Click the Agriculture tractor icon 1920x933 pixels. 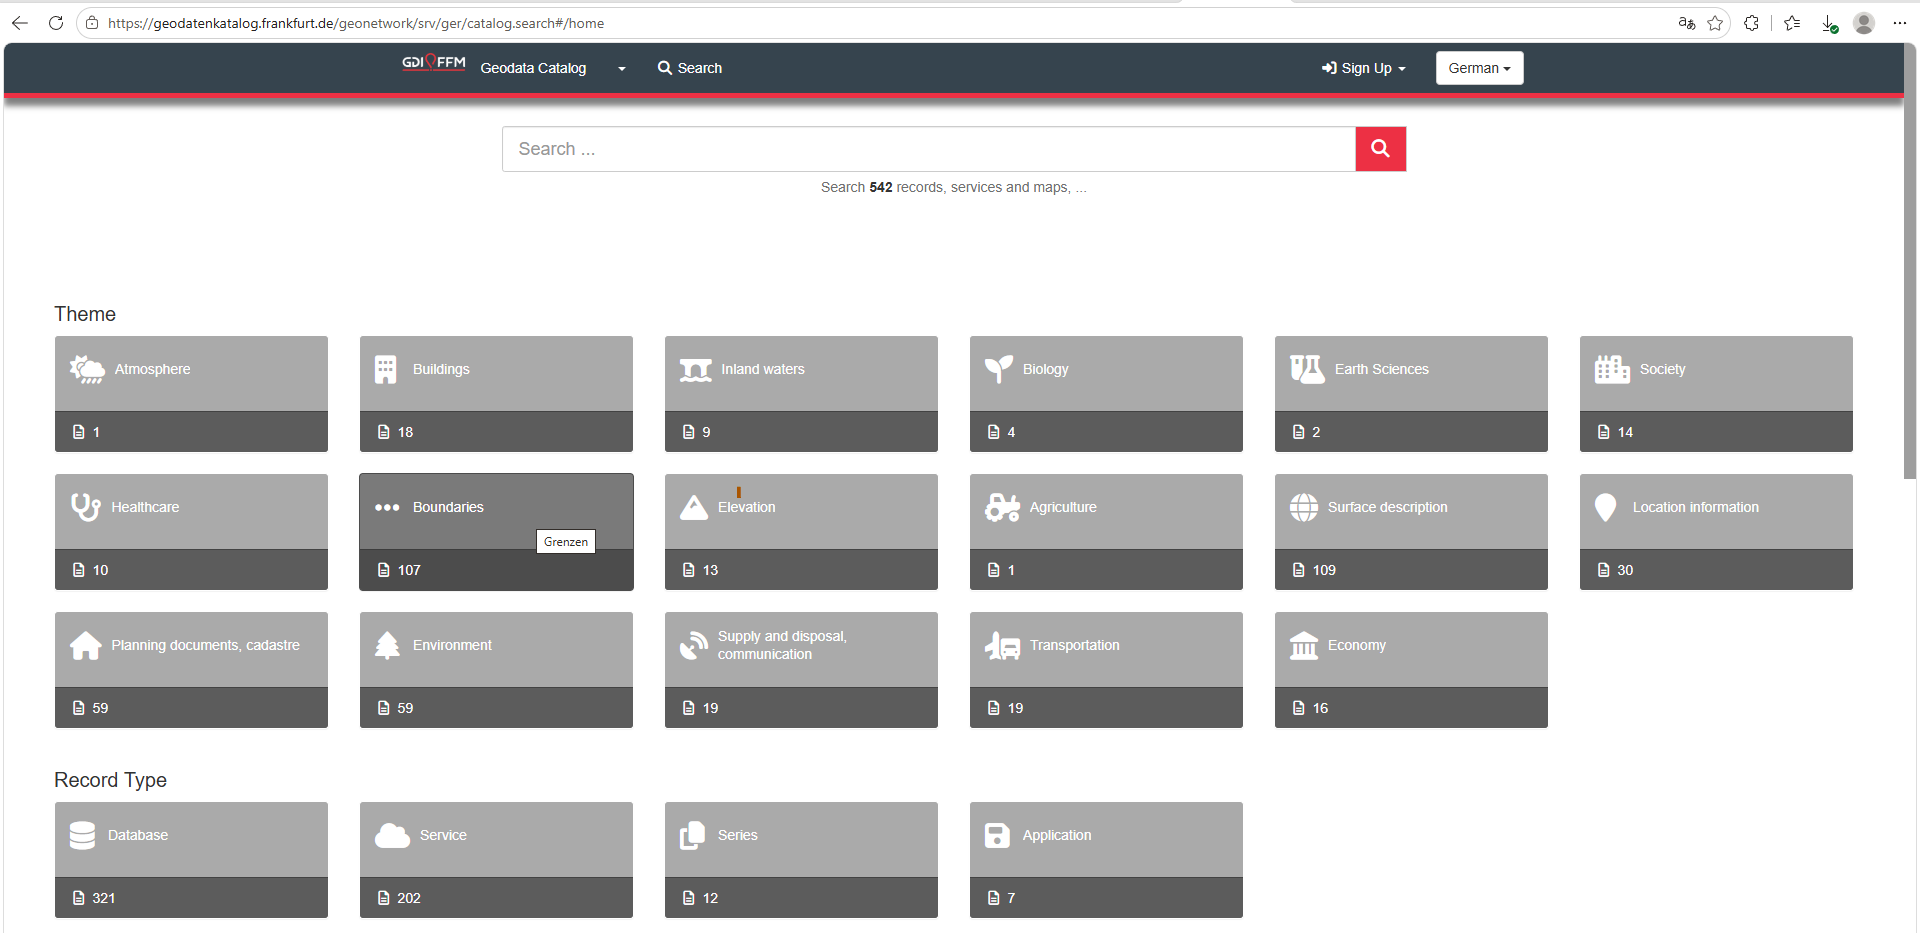1002,507
